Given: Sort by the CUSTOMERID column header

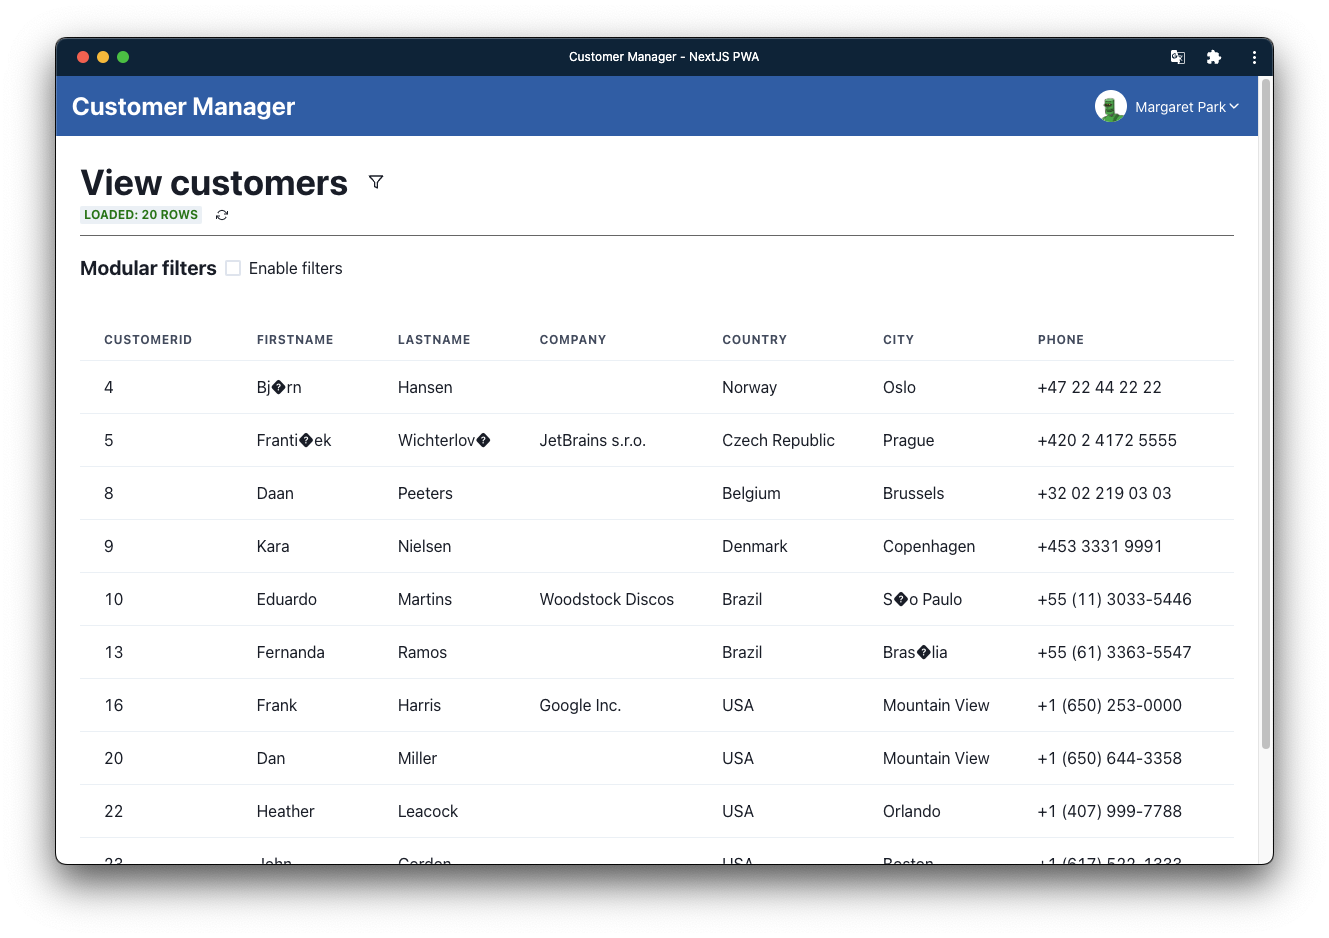Looking at the screenshot, I should 148,340.
